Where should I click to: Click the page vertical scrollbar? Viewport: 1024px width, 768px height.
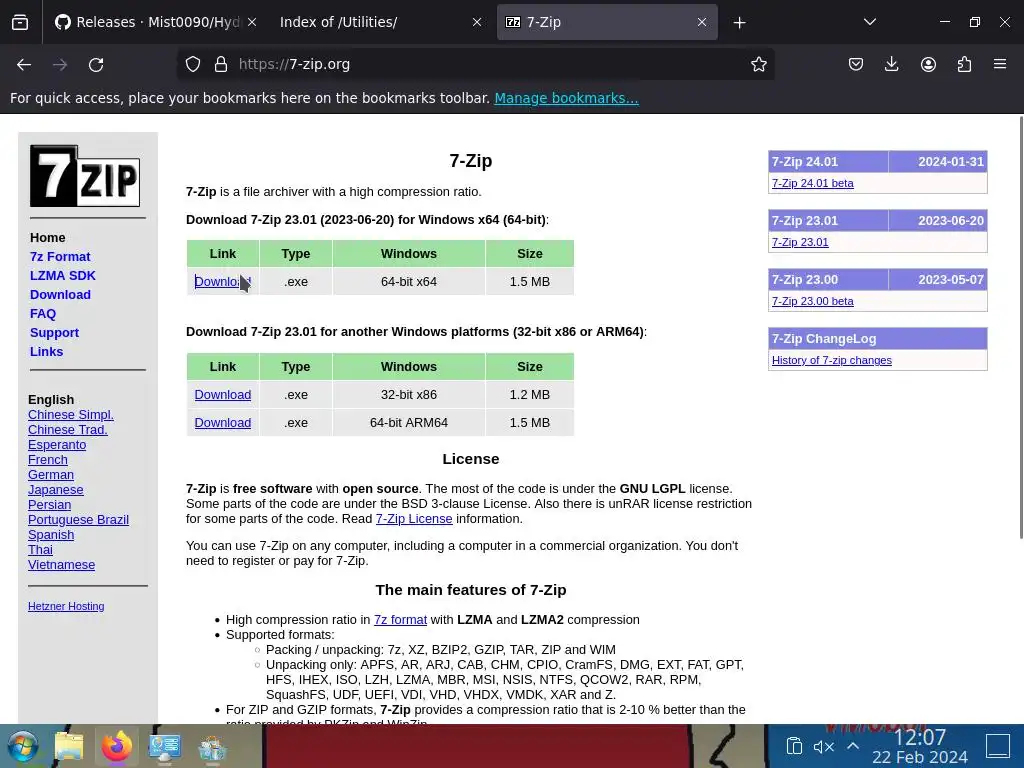pyautogui.click(x=1021, y=327)
